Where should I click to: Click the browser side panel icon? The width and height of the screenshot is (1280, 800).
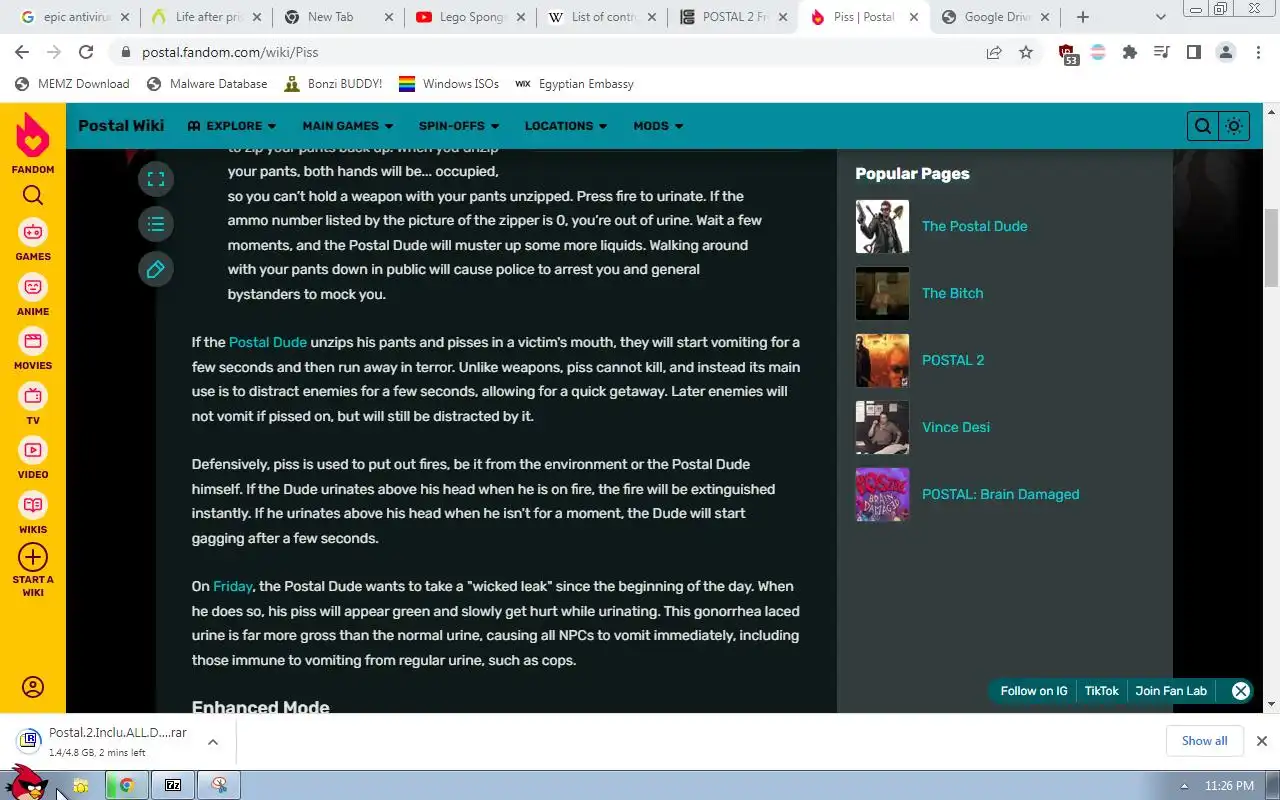[x=1194, y=52]
